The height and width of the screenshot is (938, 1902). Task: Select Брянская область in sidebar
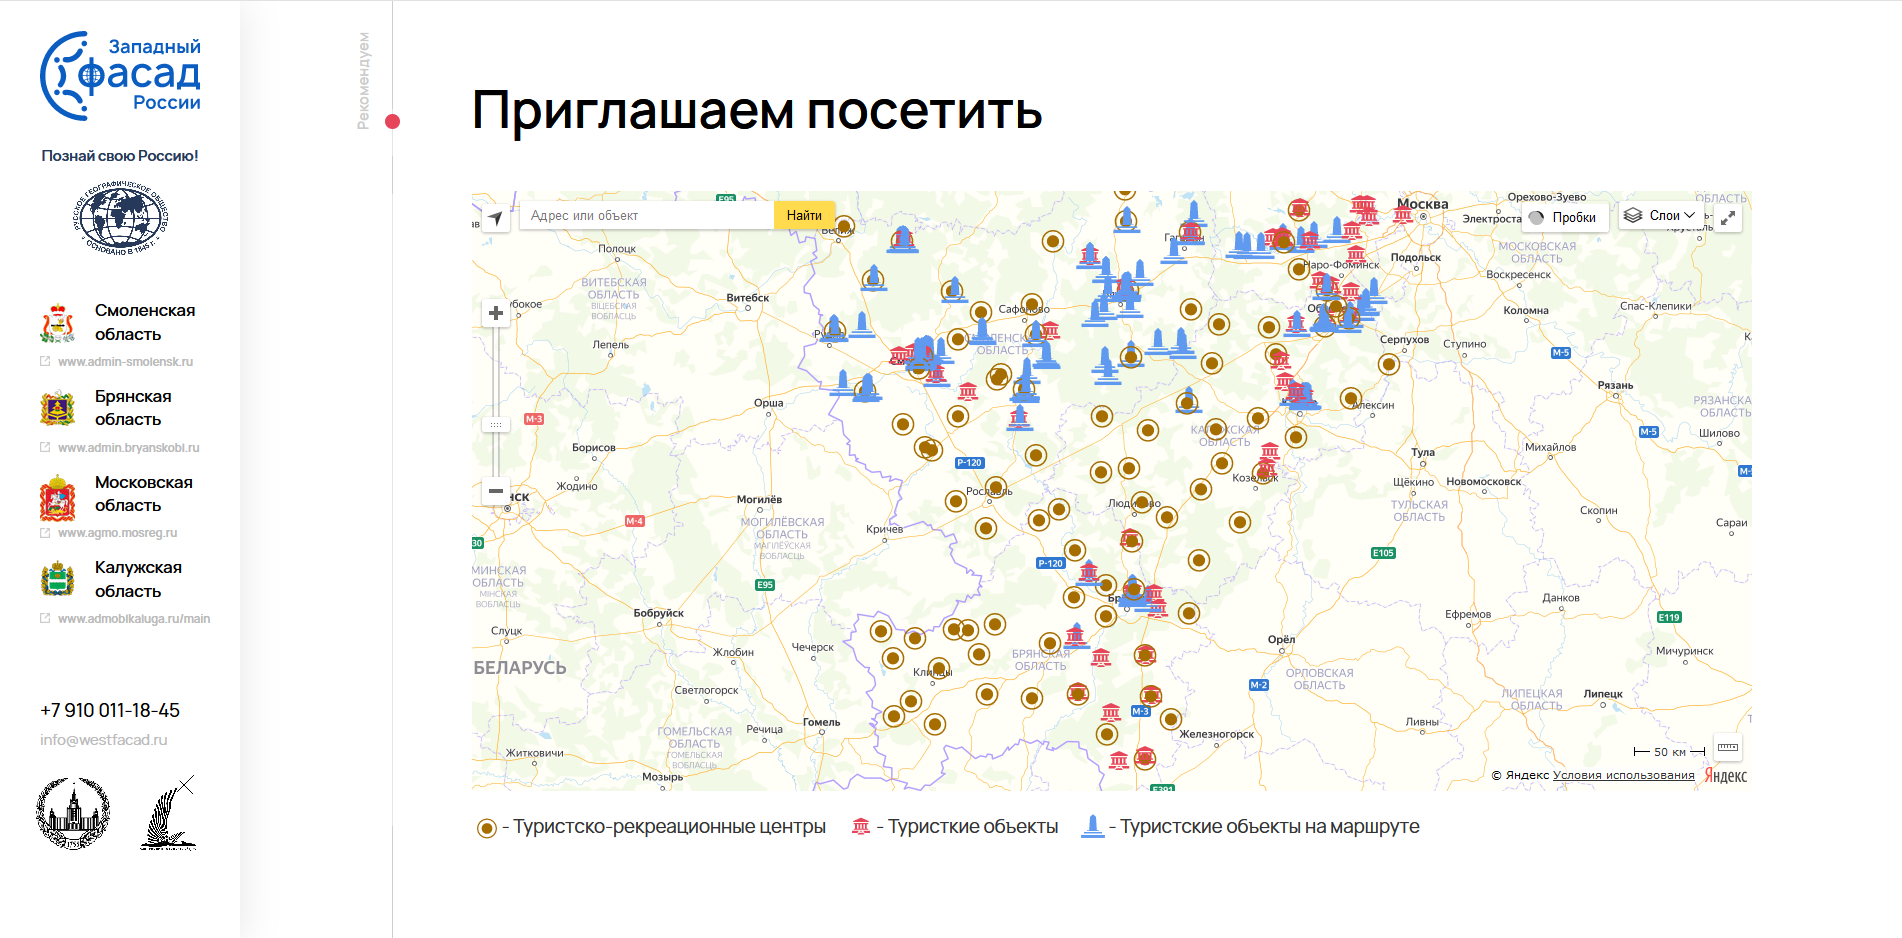(133, 408)
